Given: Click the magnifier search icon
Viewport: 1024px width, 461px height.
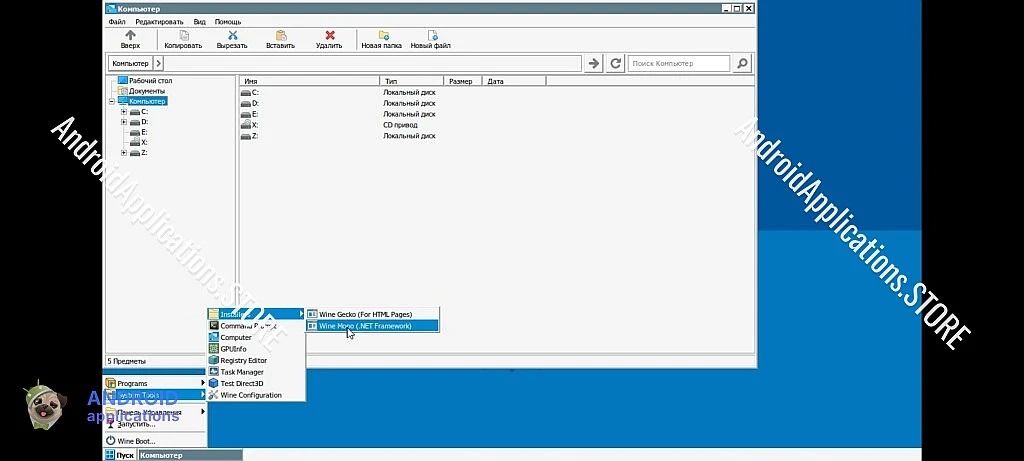Looking at the screenshot, I should click(741, 63).
